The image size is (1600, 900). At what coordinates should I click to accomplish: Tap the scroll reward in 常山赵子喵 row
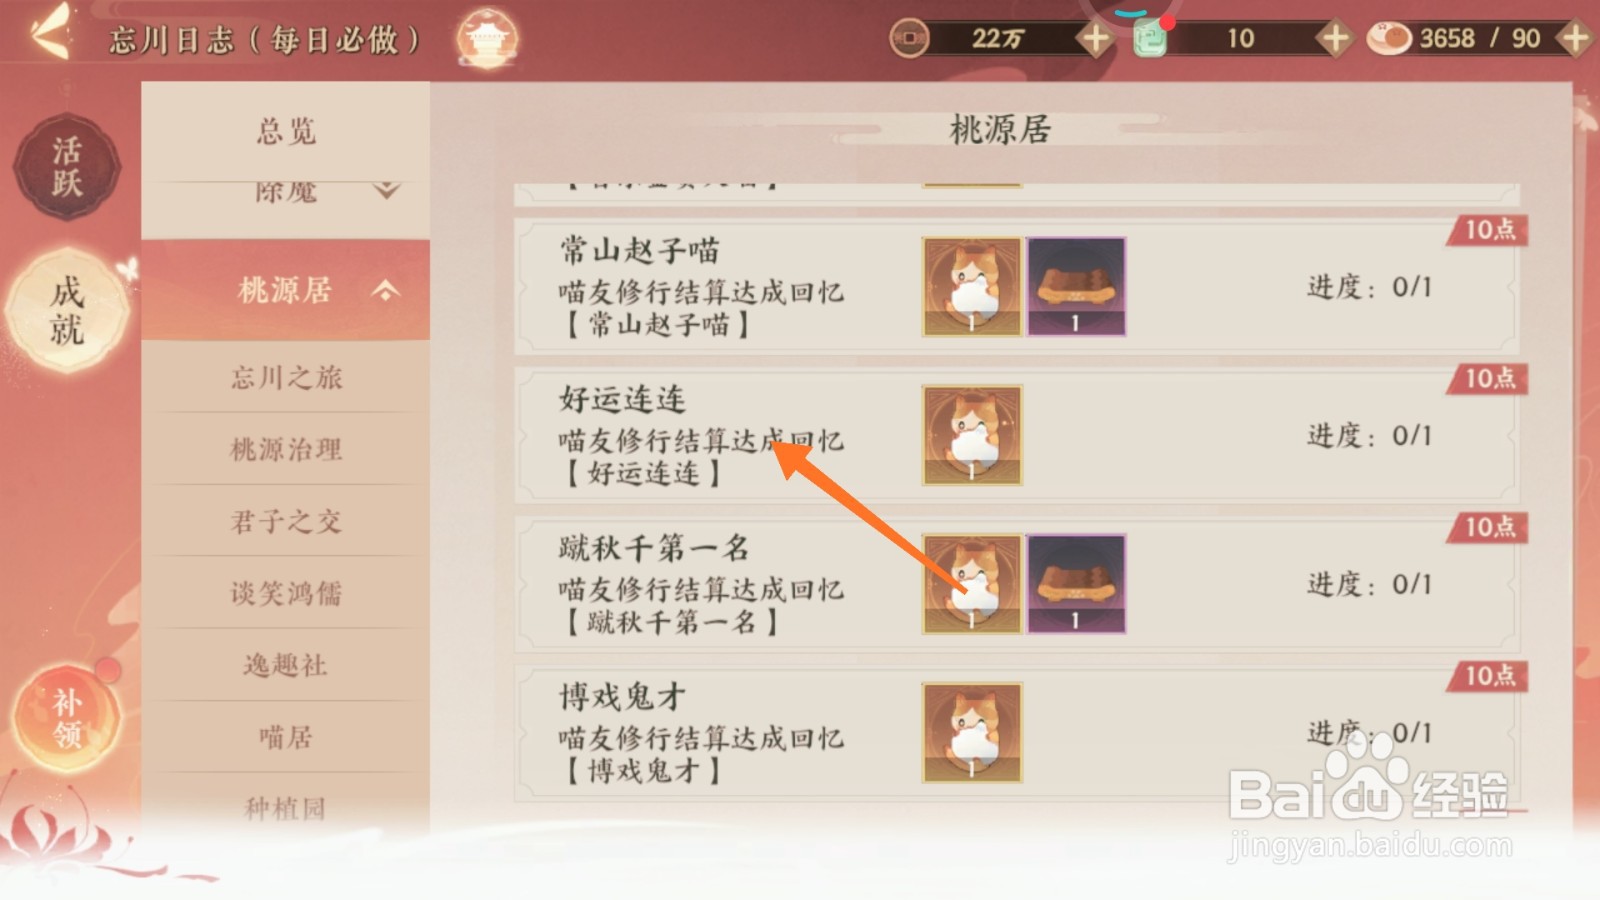[x=1076, y=286]
